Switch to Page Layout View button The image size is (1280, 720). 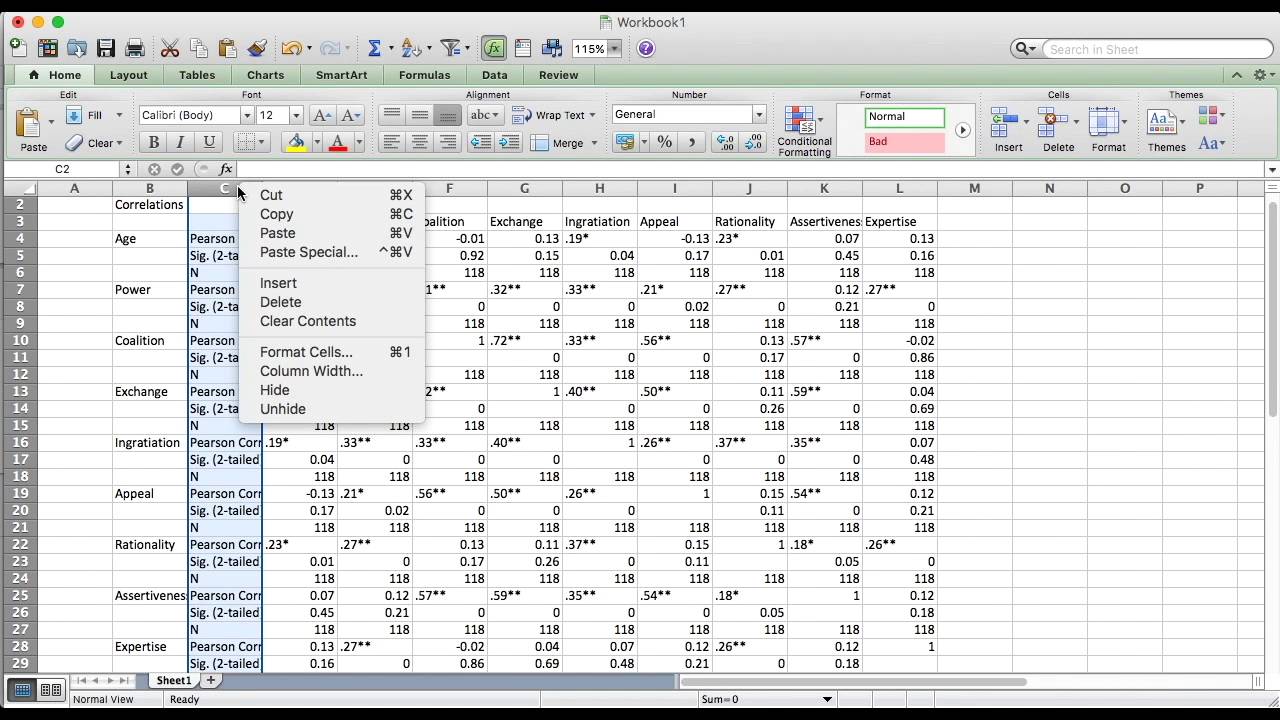click(50, 689)
